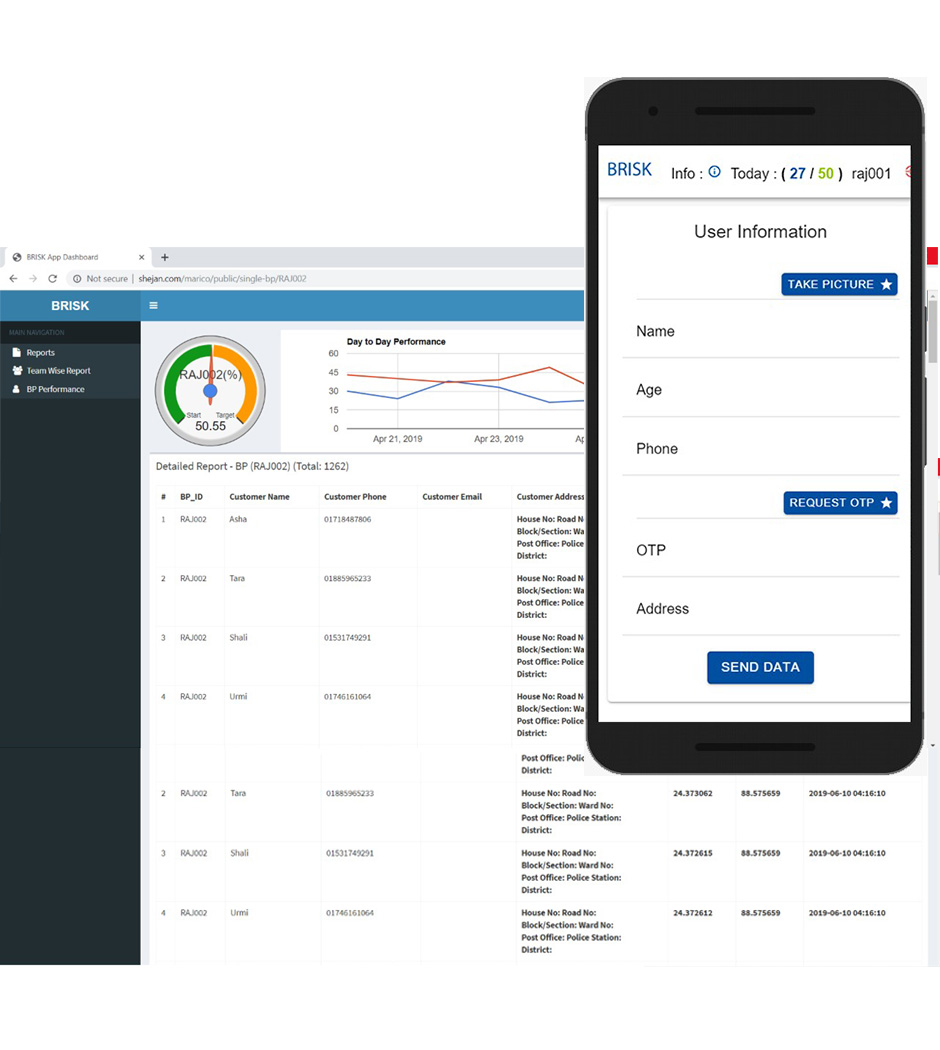Click phone number 01718487806

click(x=347, y=519)
